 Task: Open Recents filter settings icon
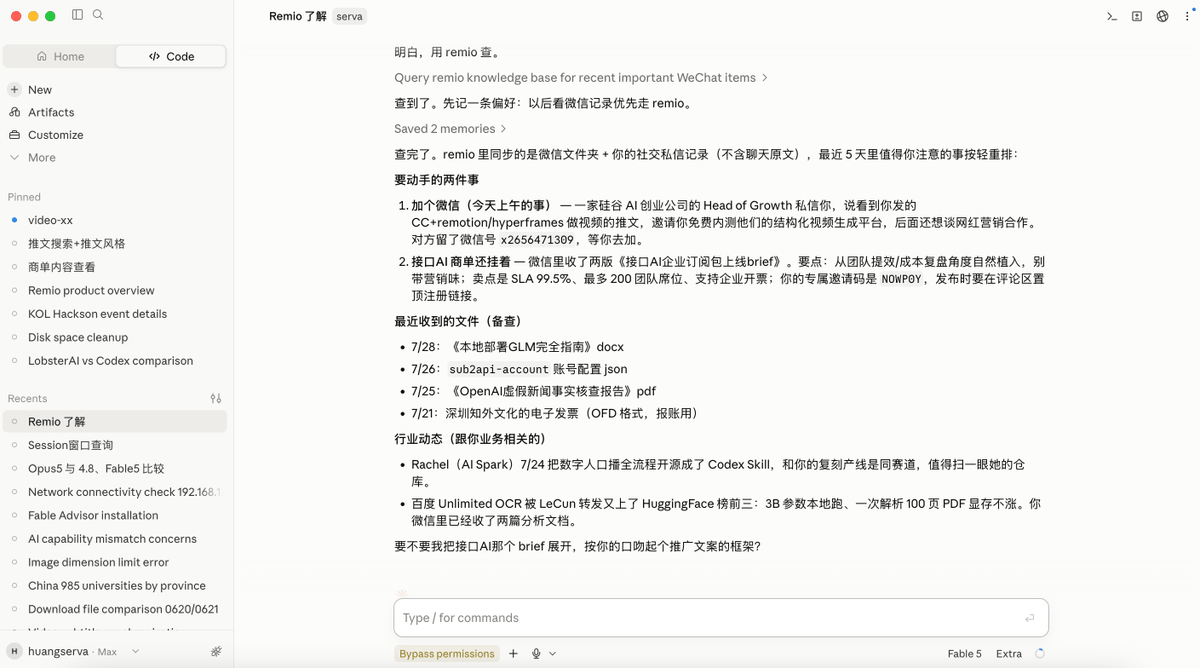click(216, 398)
